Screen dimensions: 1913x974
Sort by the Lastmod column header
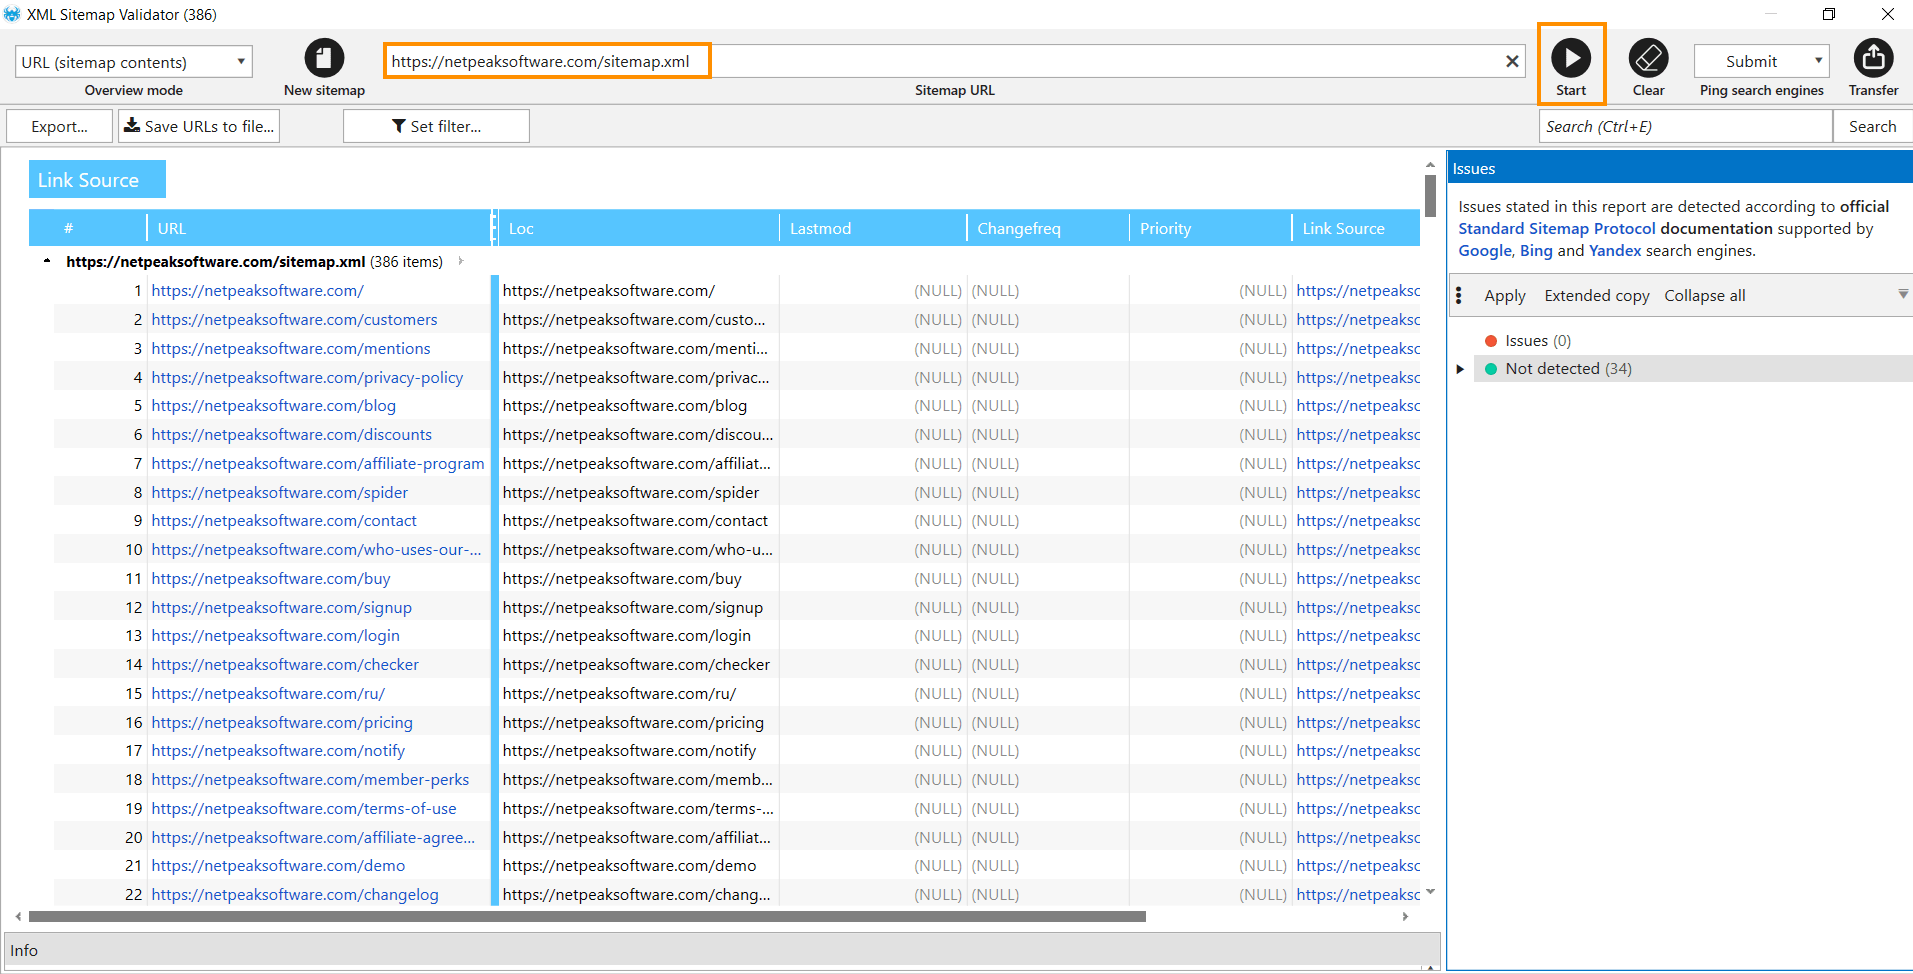[x=872, y=228]
